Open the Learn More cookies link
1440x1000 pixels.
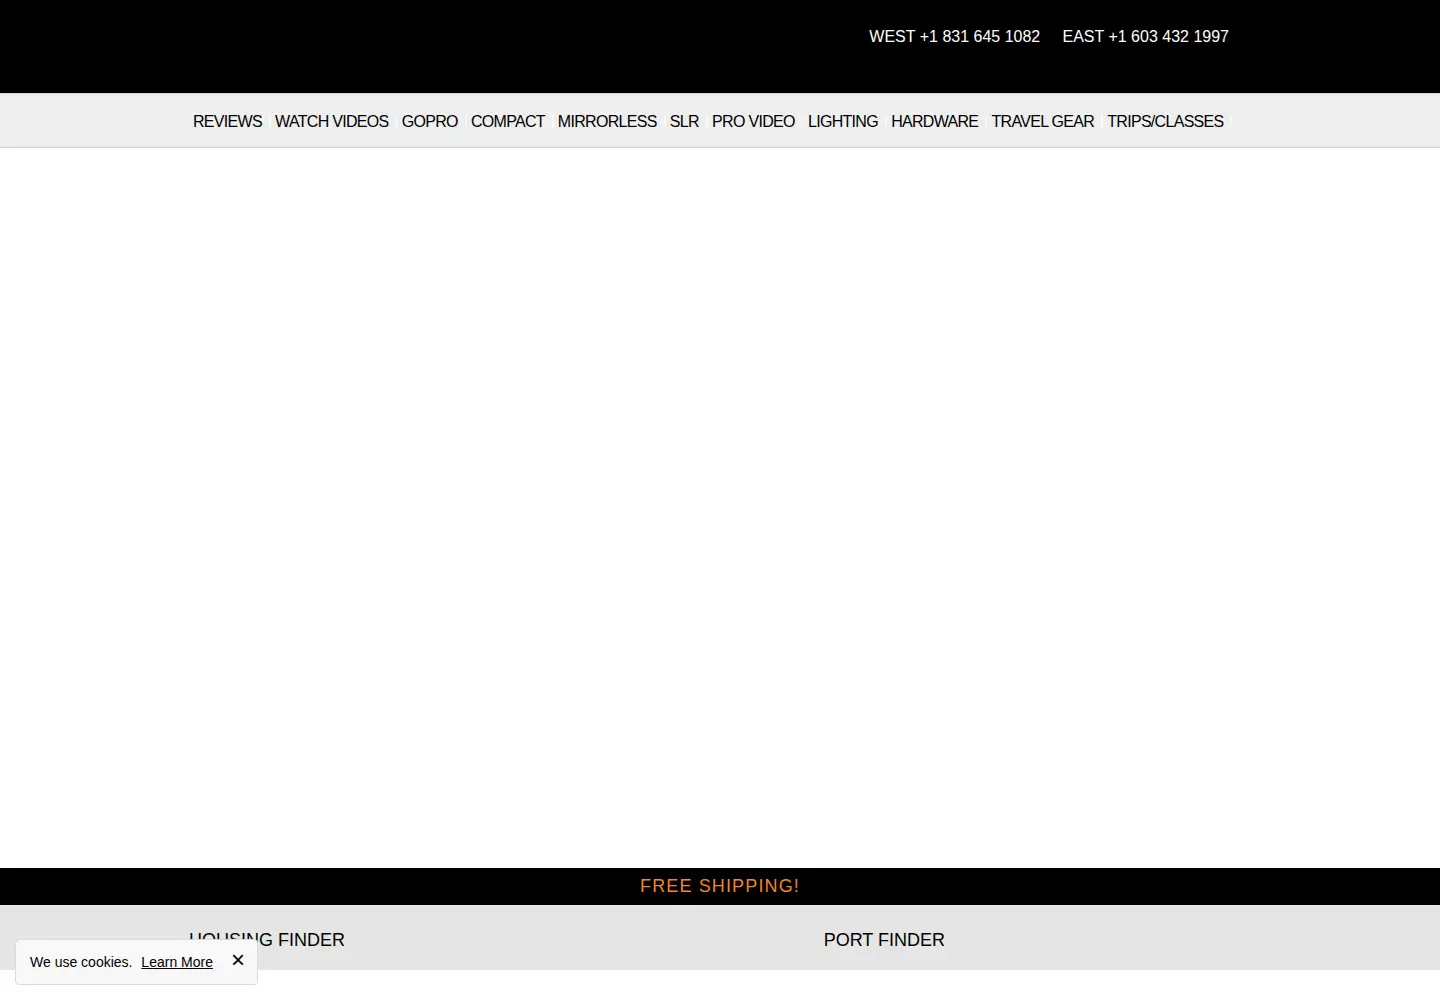[x=177, y=962]
